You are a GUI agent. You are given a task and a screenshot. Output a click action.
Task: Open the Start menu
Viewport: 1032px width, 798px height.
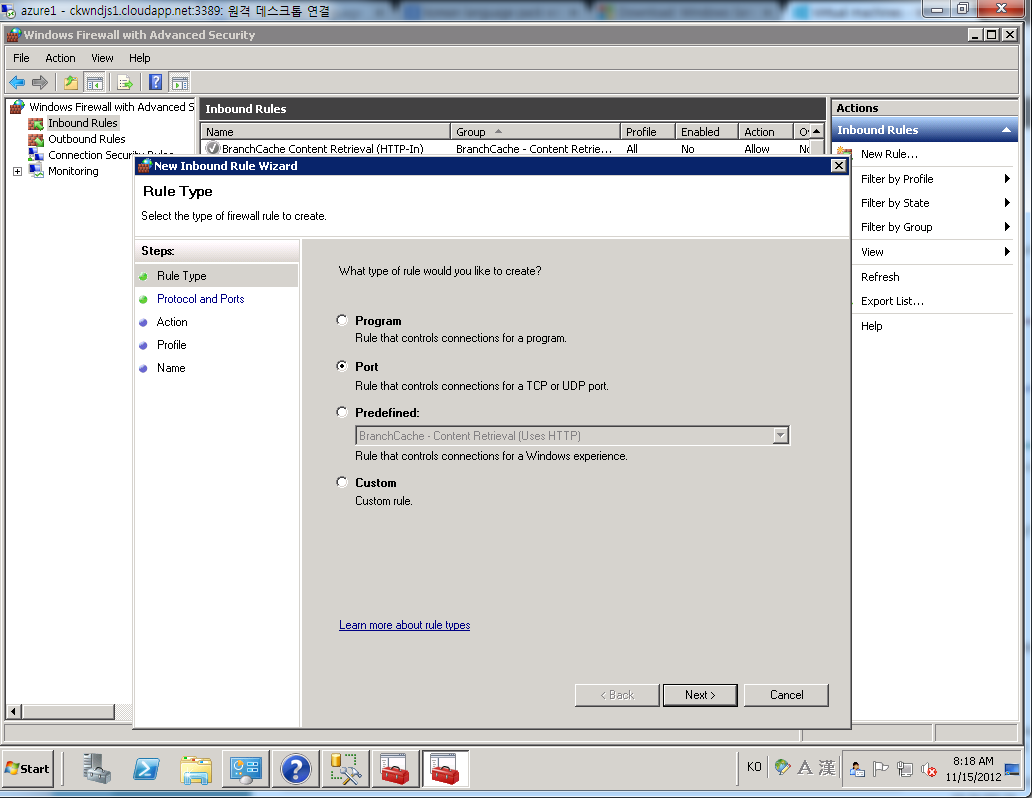(x=28, y=768)
